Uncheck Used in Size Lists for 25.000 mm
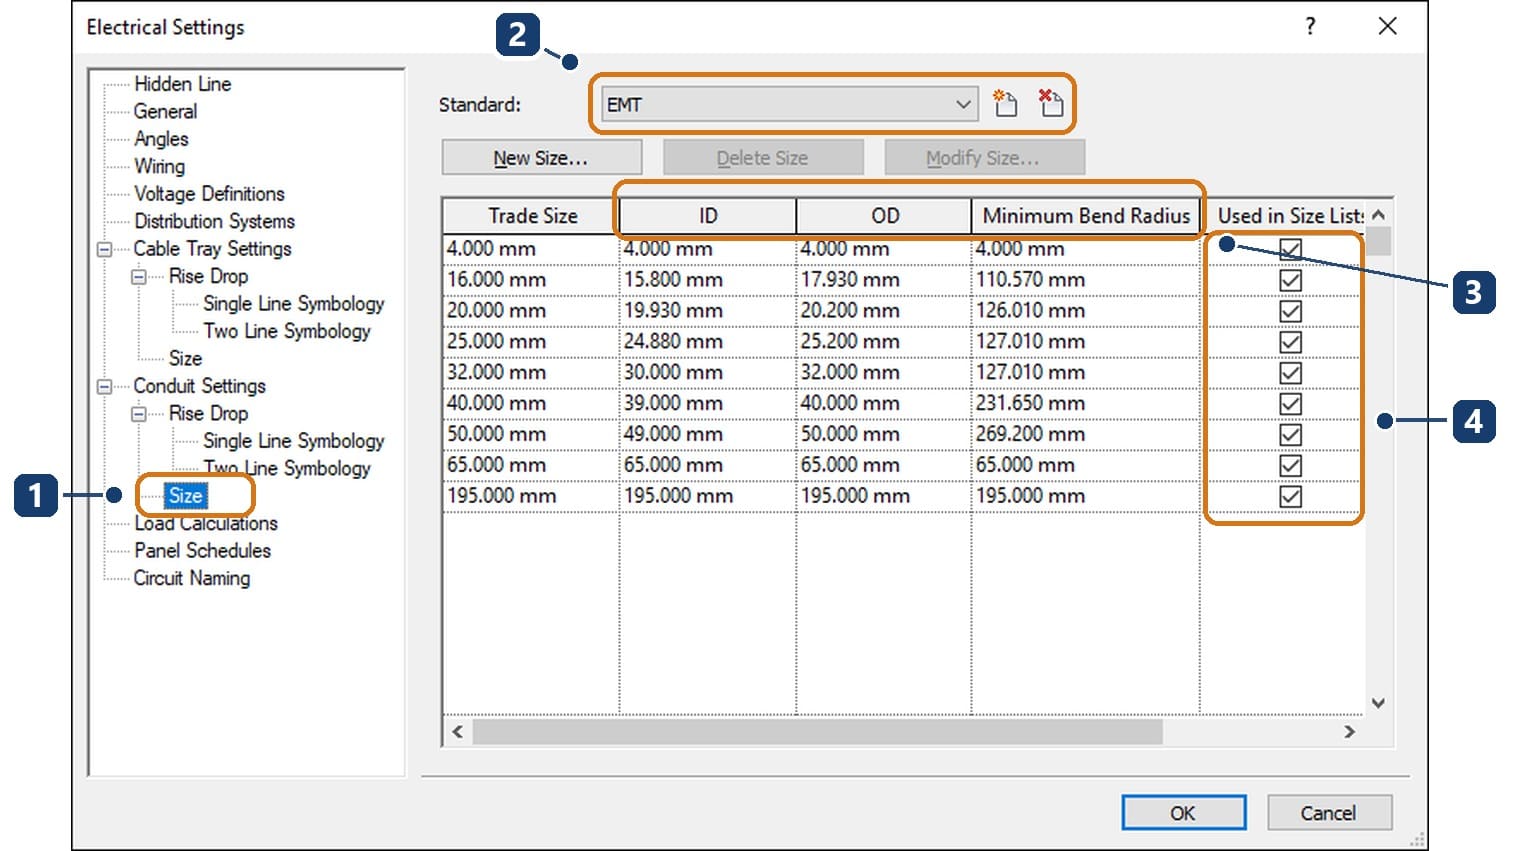 click(x=1290, y=342)
